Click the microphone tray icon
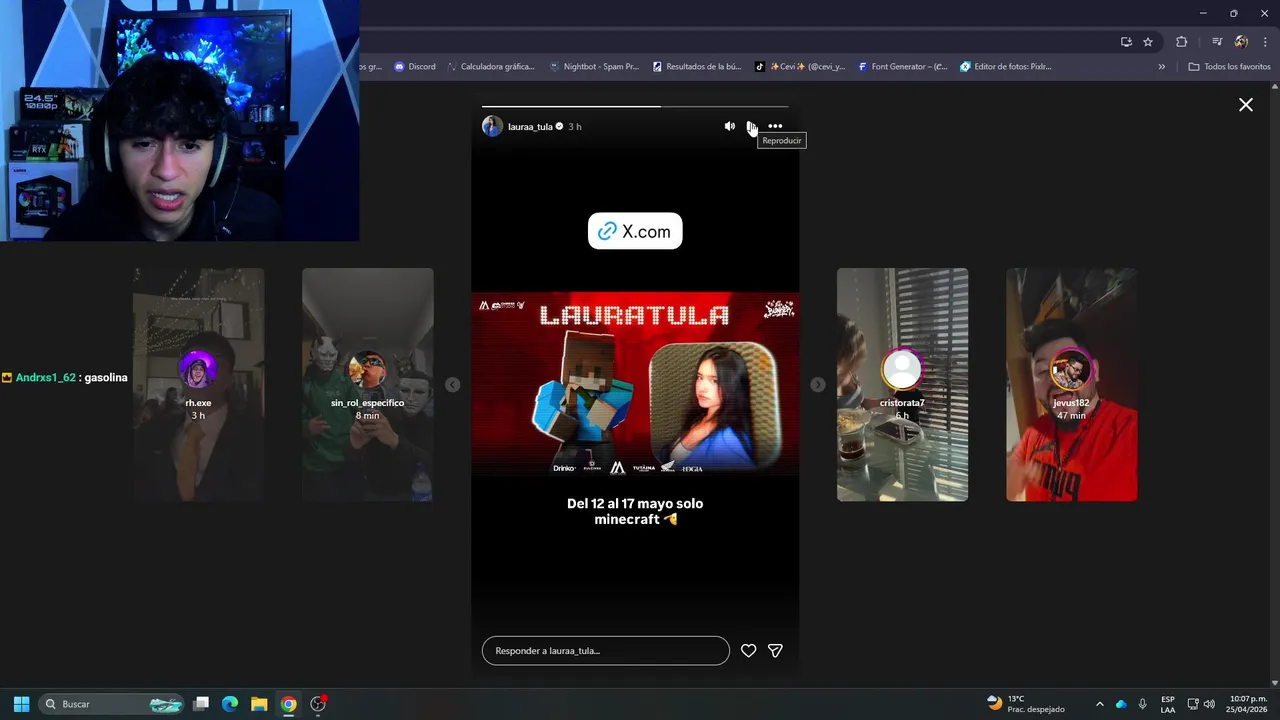Screen dimensions: 1280x720 (1142, 704)
